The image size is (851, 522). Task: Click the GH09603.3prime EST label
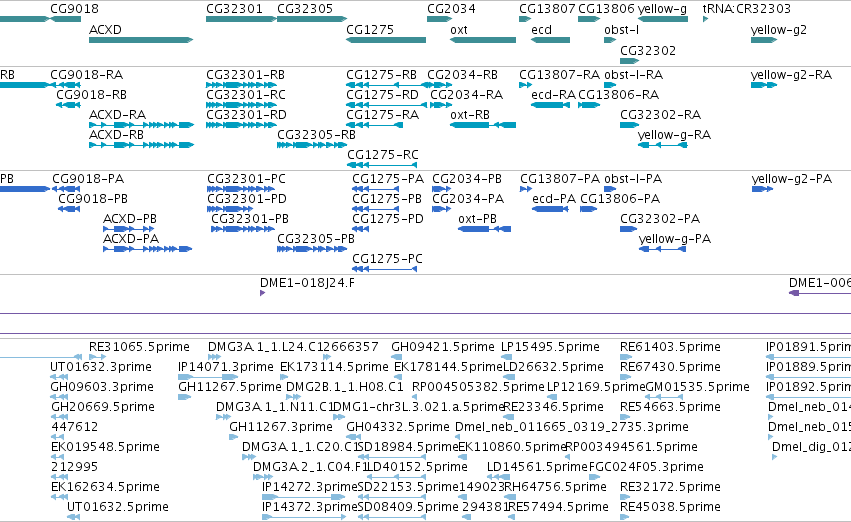[102, 387]
